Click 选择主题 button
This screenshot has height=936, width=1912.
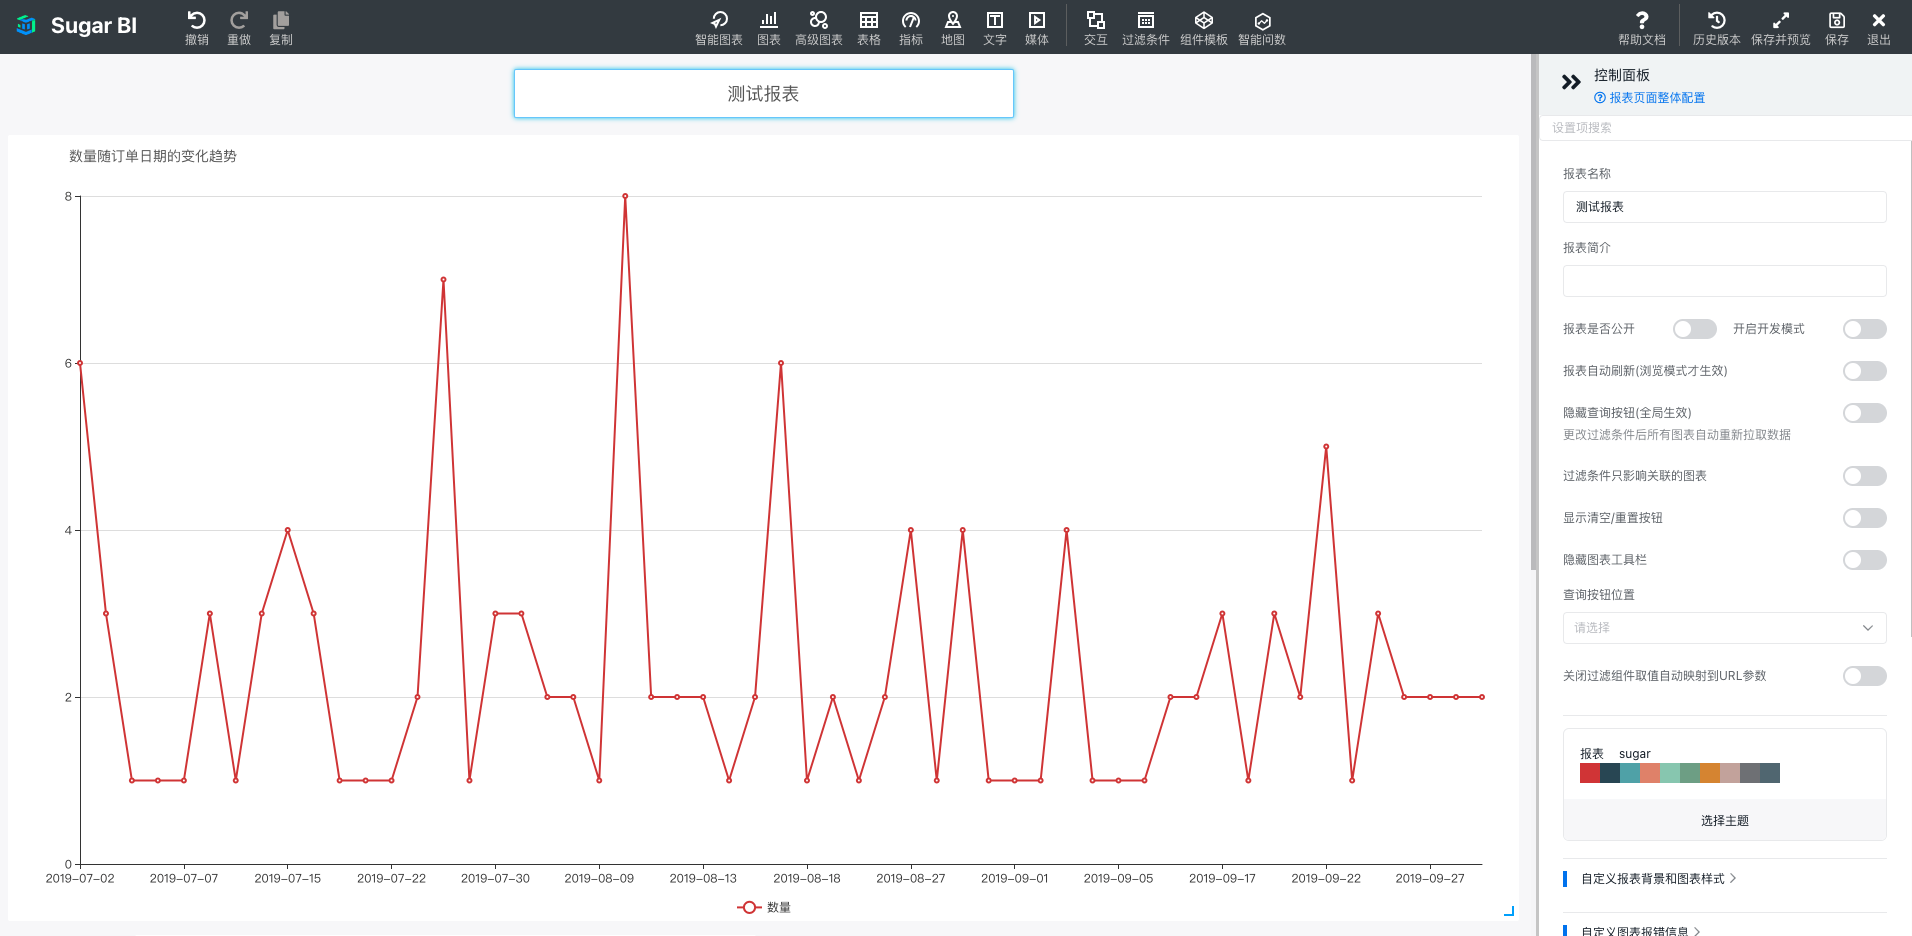(x=1725, y=820)
